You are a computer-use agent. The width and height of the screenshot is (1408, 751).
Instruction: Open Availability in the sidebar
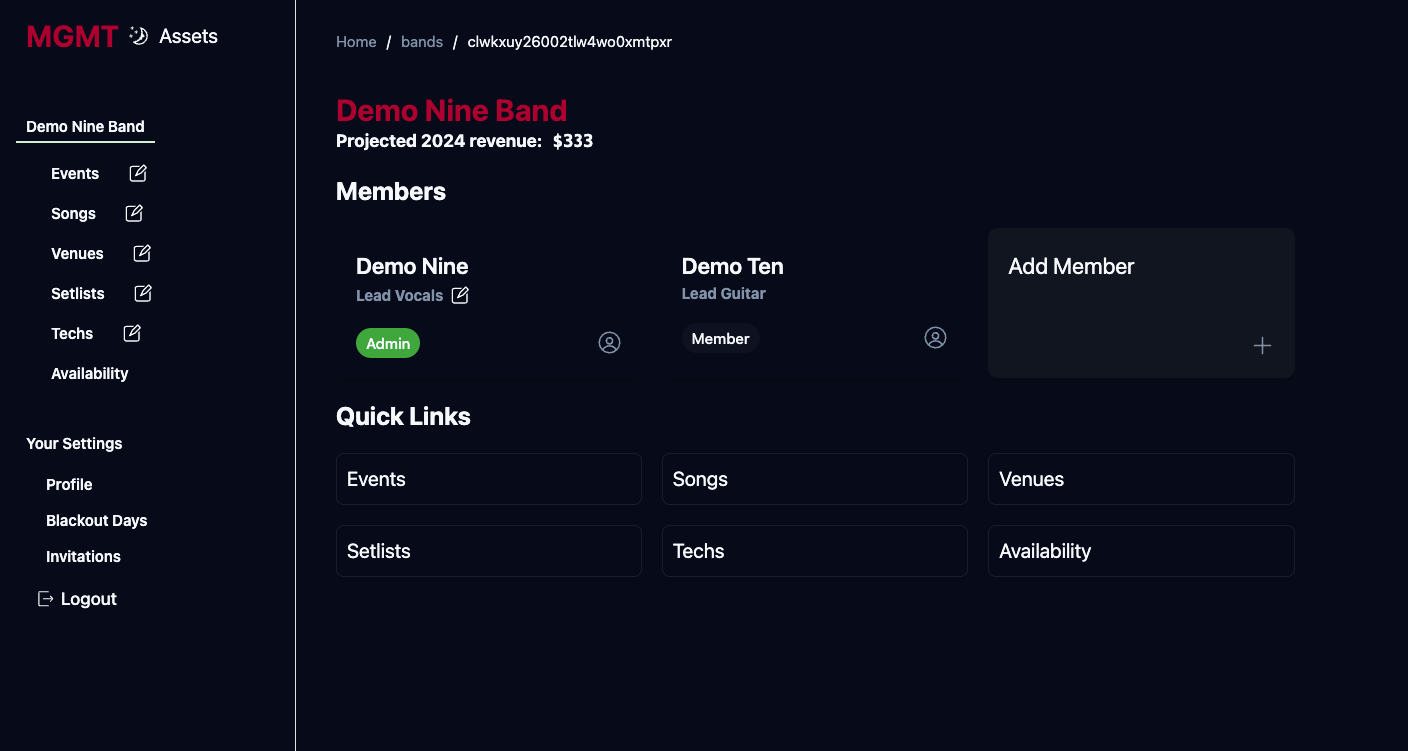click(x=90, y=374)
